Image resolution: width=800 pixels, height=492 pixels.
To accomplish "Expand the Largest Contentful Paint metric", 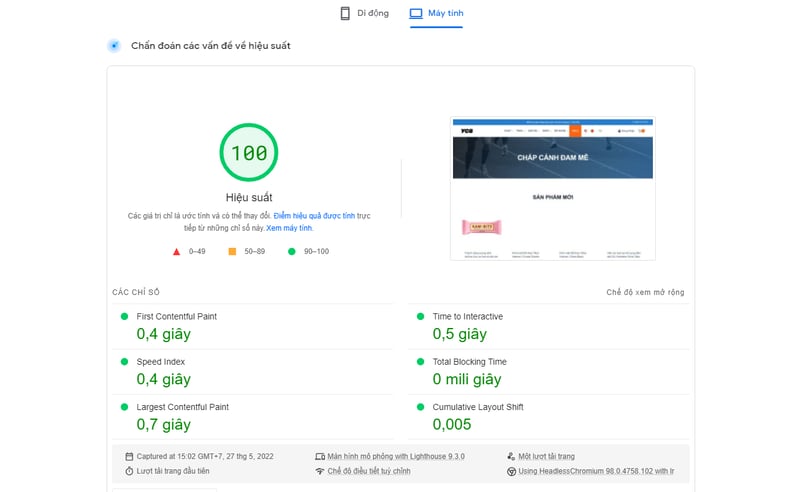I will [183, 407].
